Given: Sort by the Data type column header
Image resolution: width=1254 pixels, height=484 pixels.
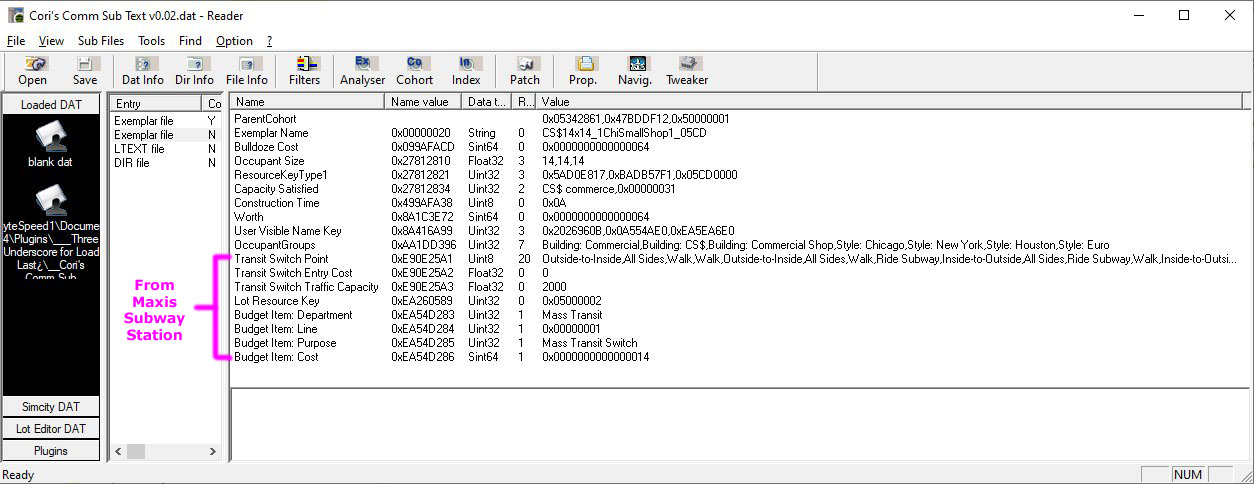Looking at the screenshot, I should click(487, 102).
